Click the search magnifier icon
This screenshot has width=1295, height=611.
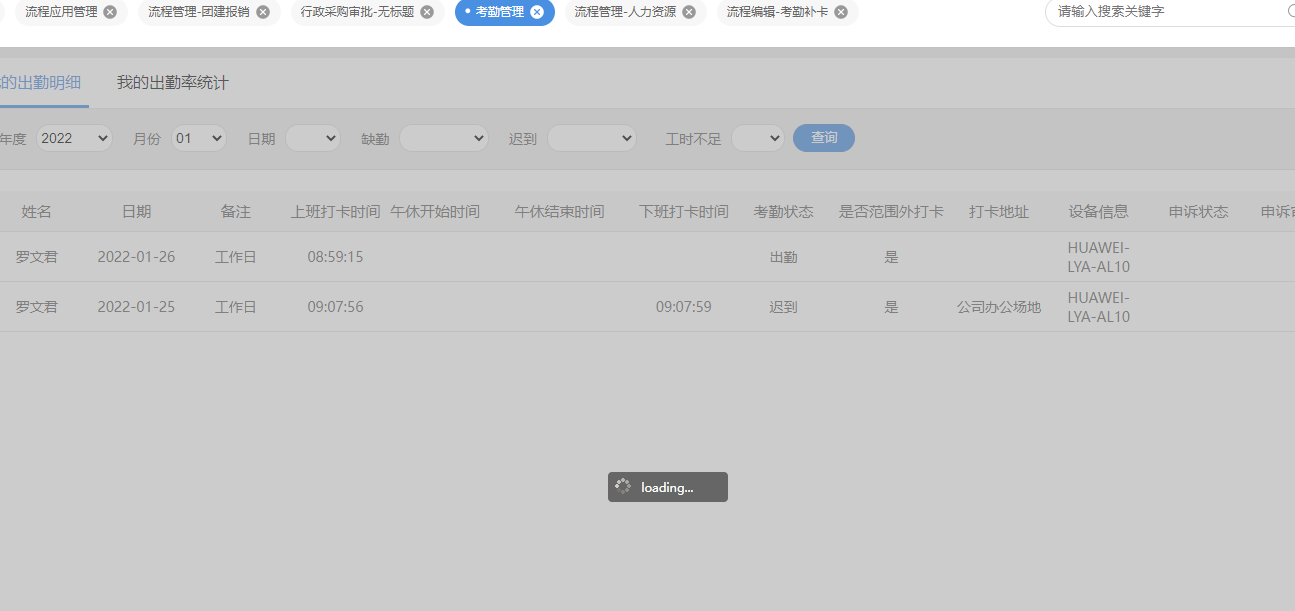(x=1290, y=11)
